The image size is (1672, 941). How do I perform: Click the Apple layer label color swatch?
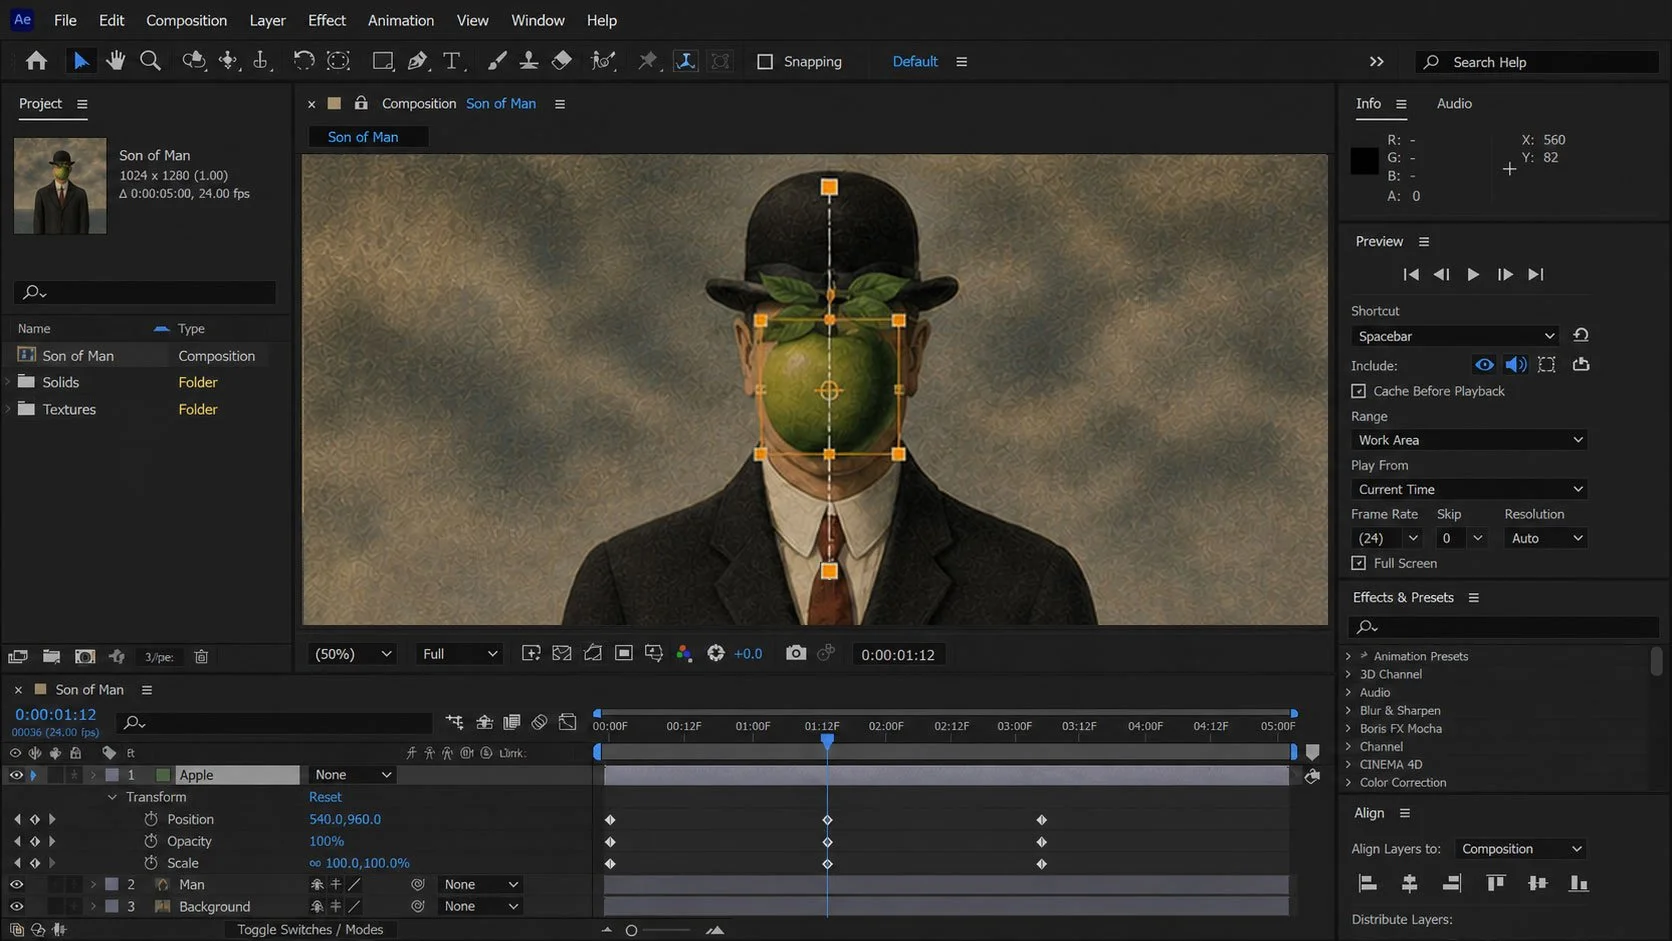(x=112, y=775)
